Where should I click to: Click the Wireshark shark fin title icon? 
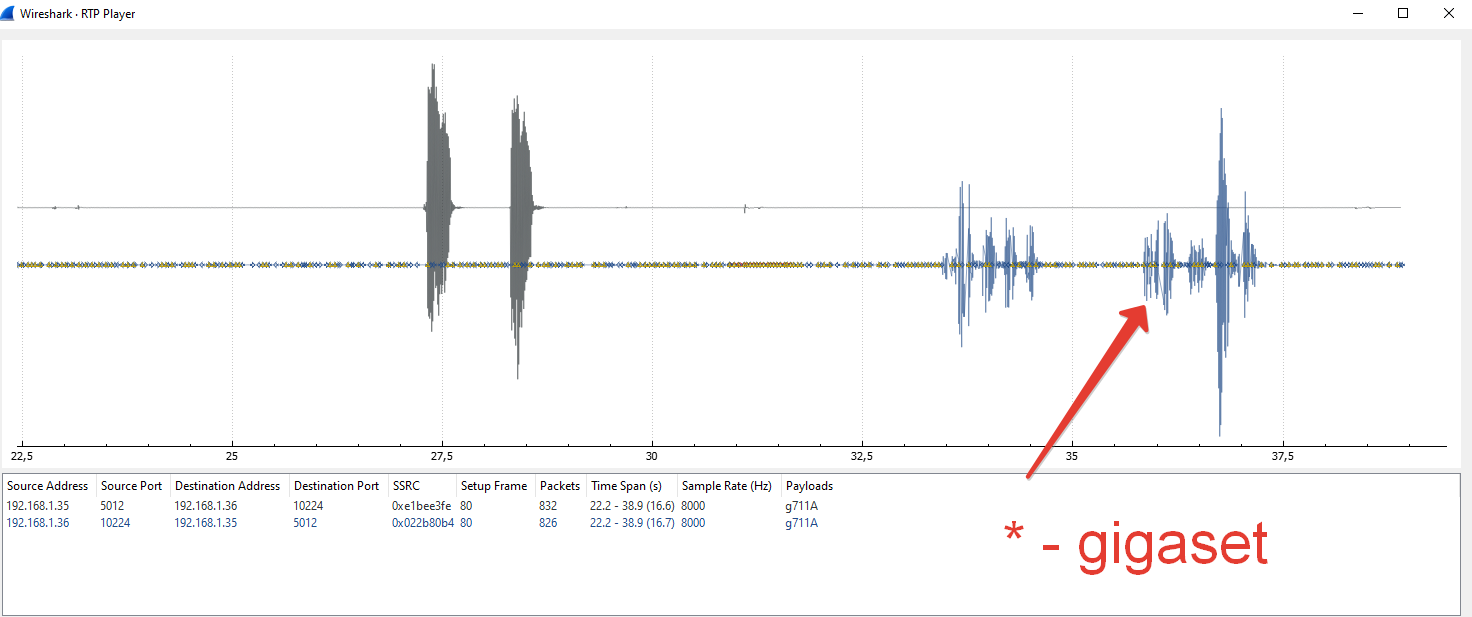[x=8, y=13]
